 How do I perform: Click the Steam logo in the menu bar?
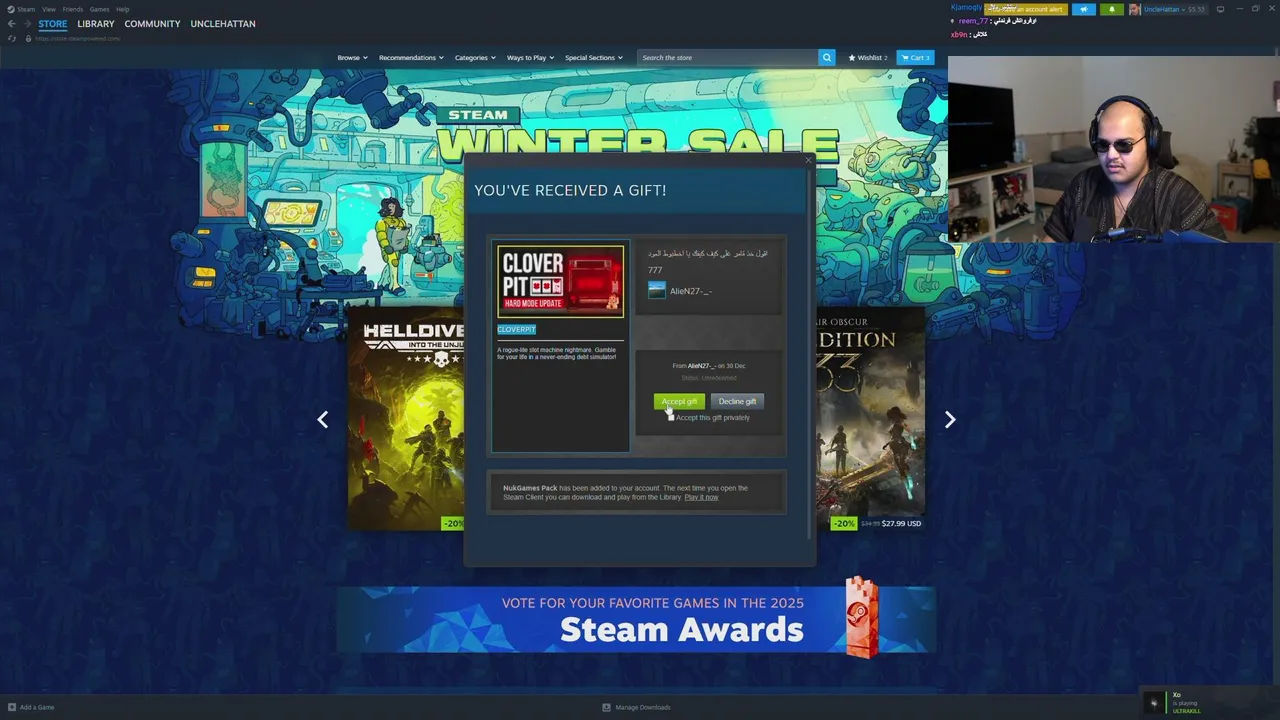pos(11,9)
